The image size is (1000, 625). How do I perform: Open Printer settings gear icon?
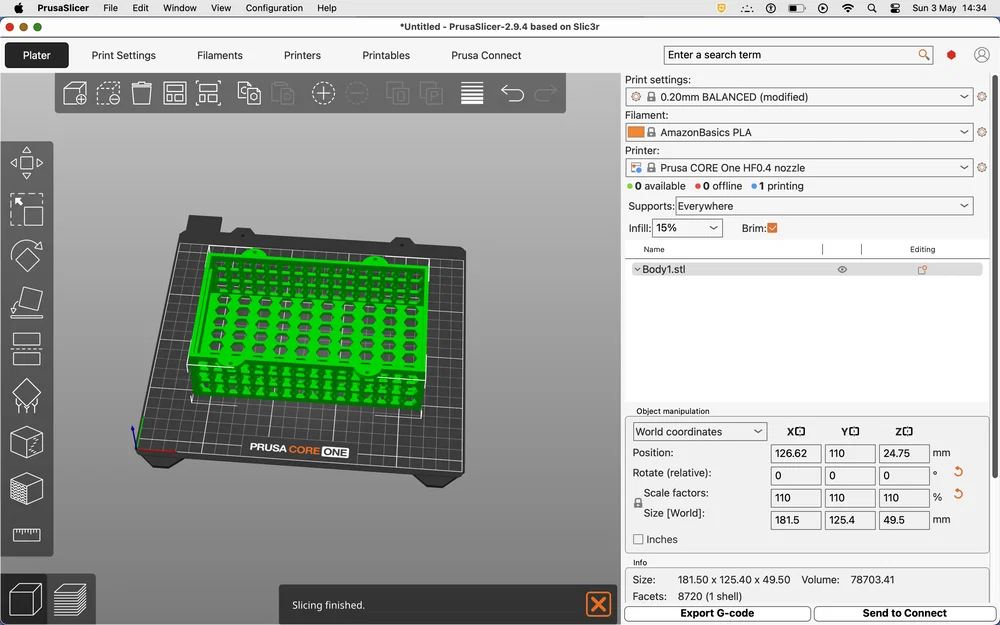point(982,168)
